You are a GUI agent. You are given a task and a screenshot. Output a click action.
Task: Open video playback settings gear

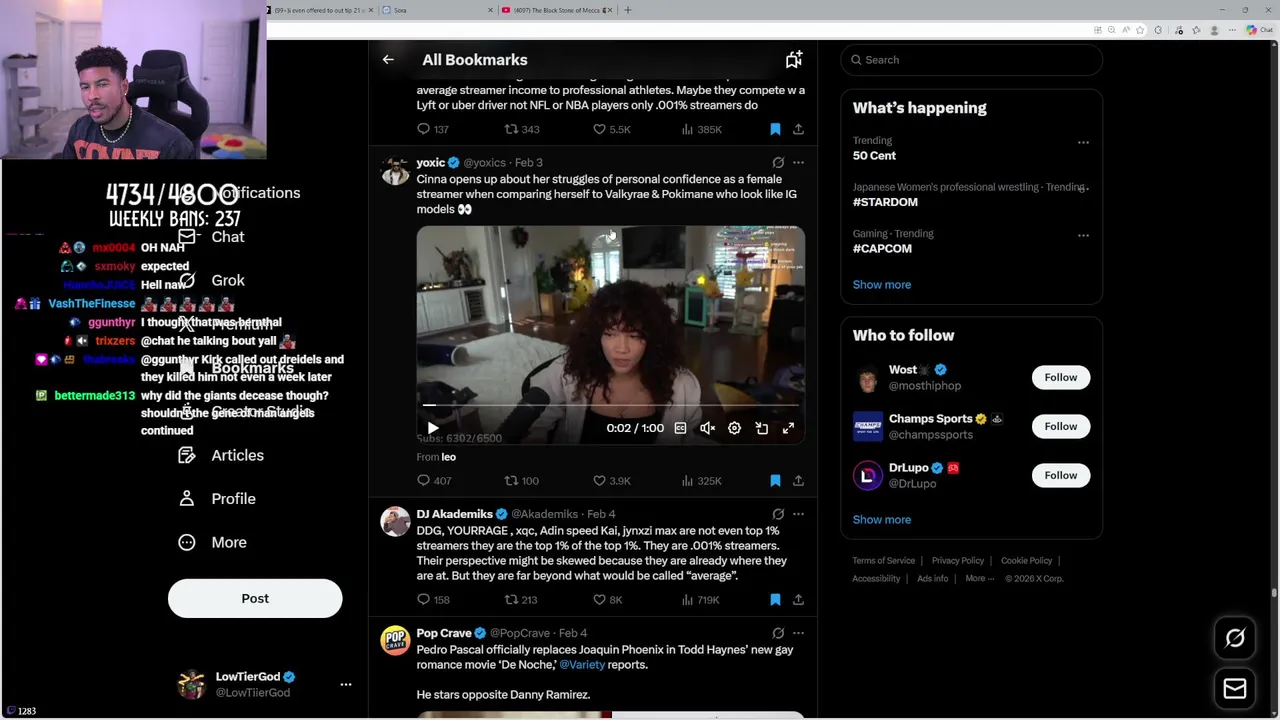click(734, 428)
